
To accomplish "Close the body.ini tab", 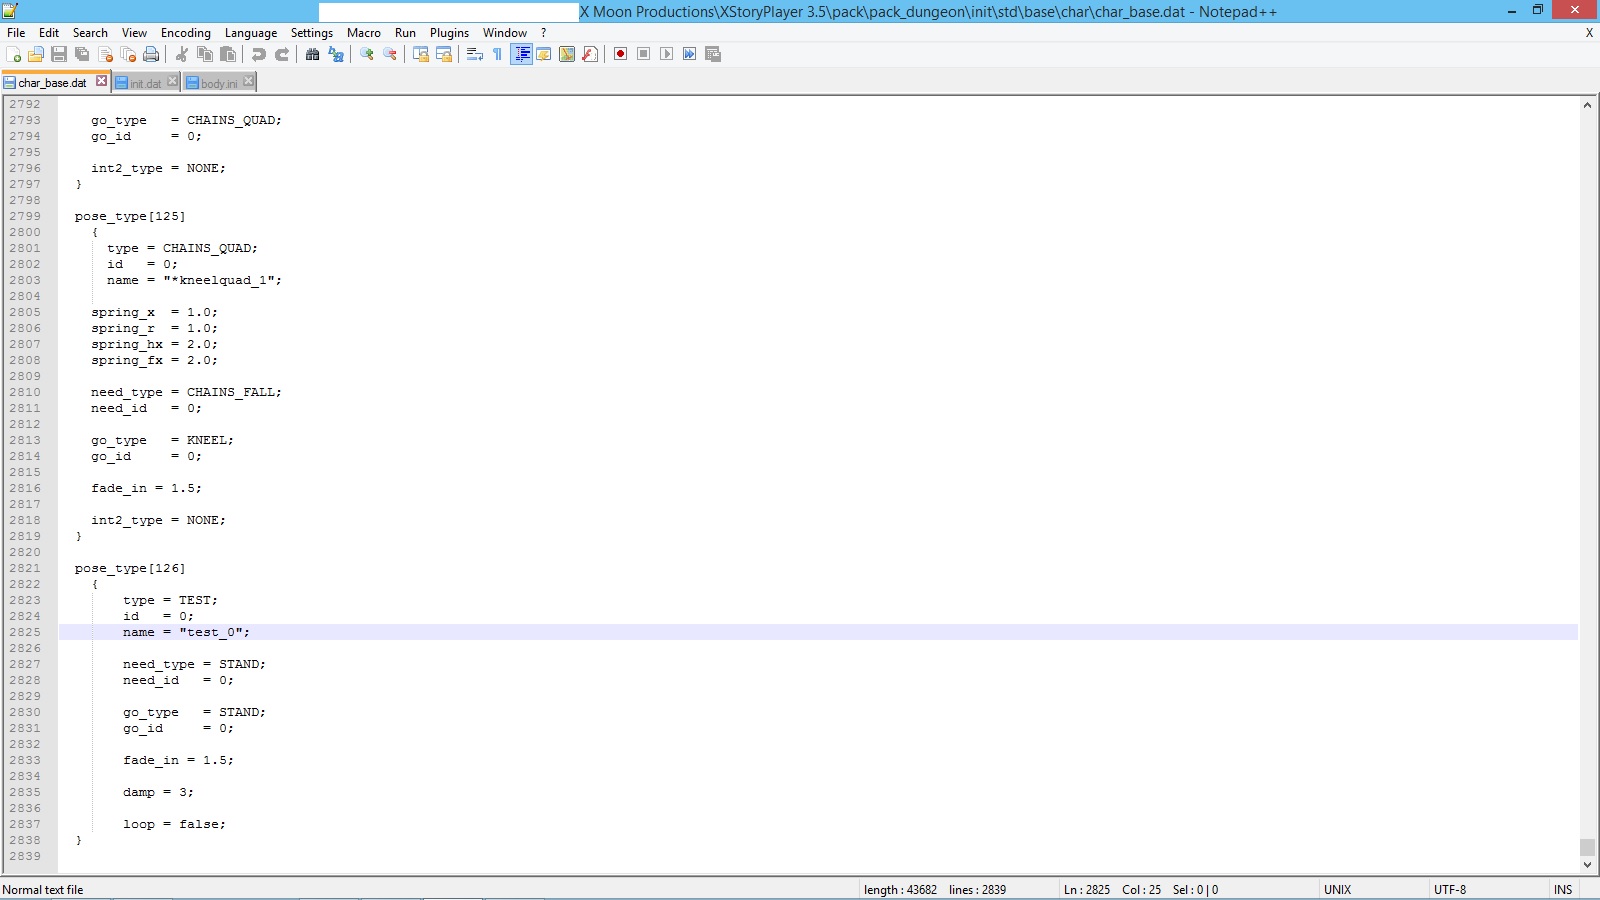I will 248,81.
